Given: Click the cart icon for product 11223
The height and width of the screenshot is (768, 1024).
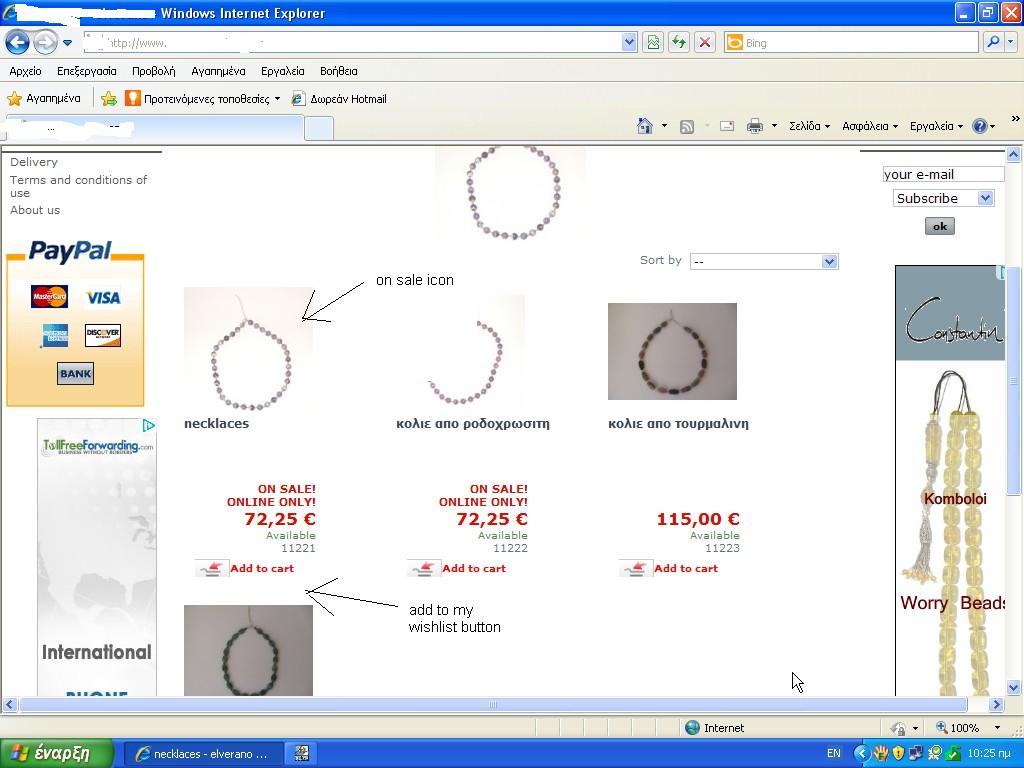Looking at the screenshot, I should point(635,568).
